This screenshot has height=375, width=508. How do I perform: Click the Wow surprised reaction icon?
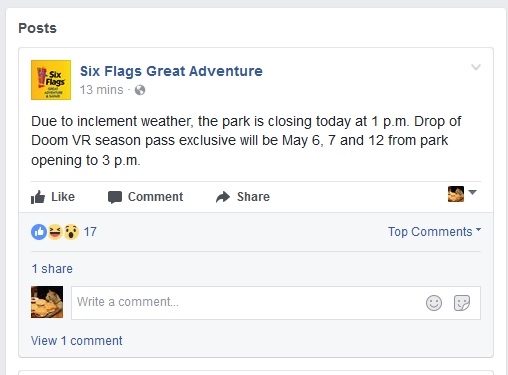point(71,232)
